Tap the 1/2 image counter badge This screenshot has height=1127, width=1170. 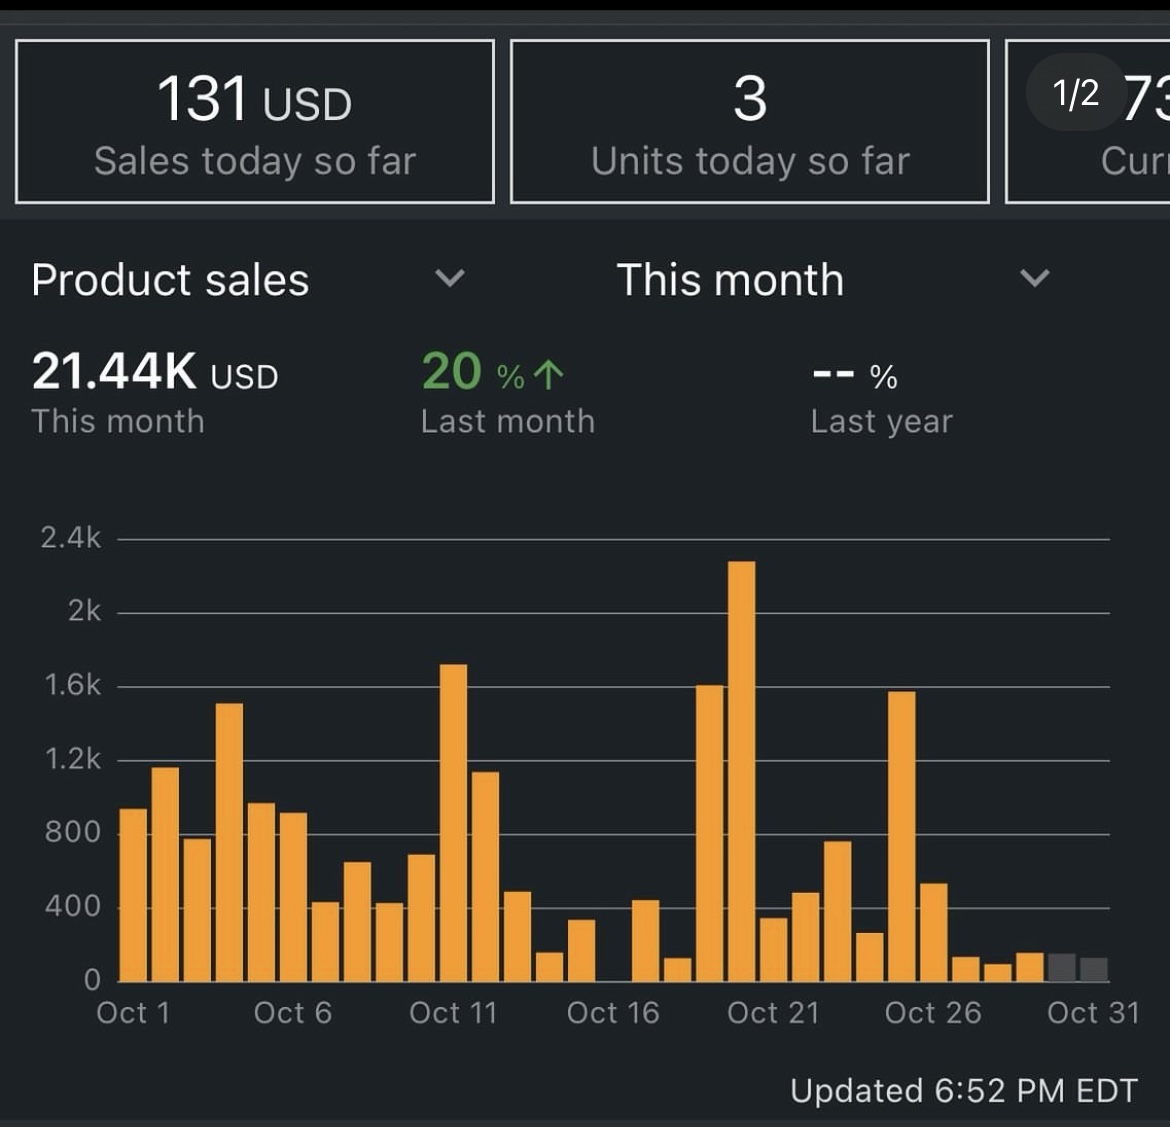coord(1075,93)
